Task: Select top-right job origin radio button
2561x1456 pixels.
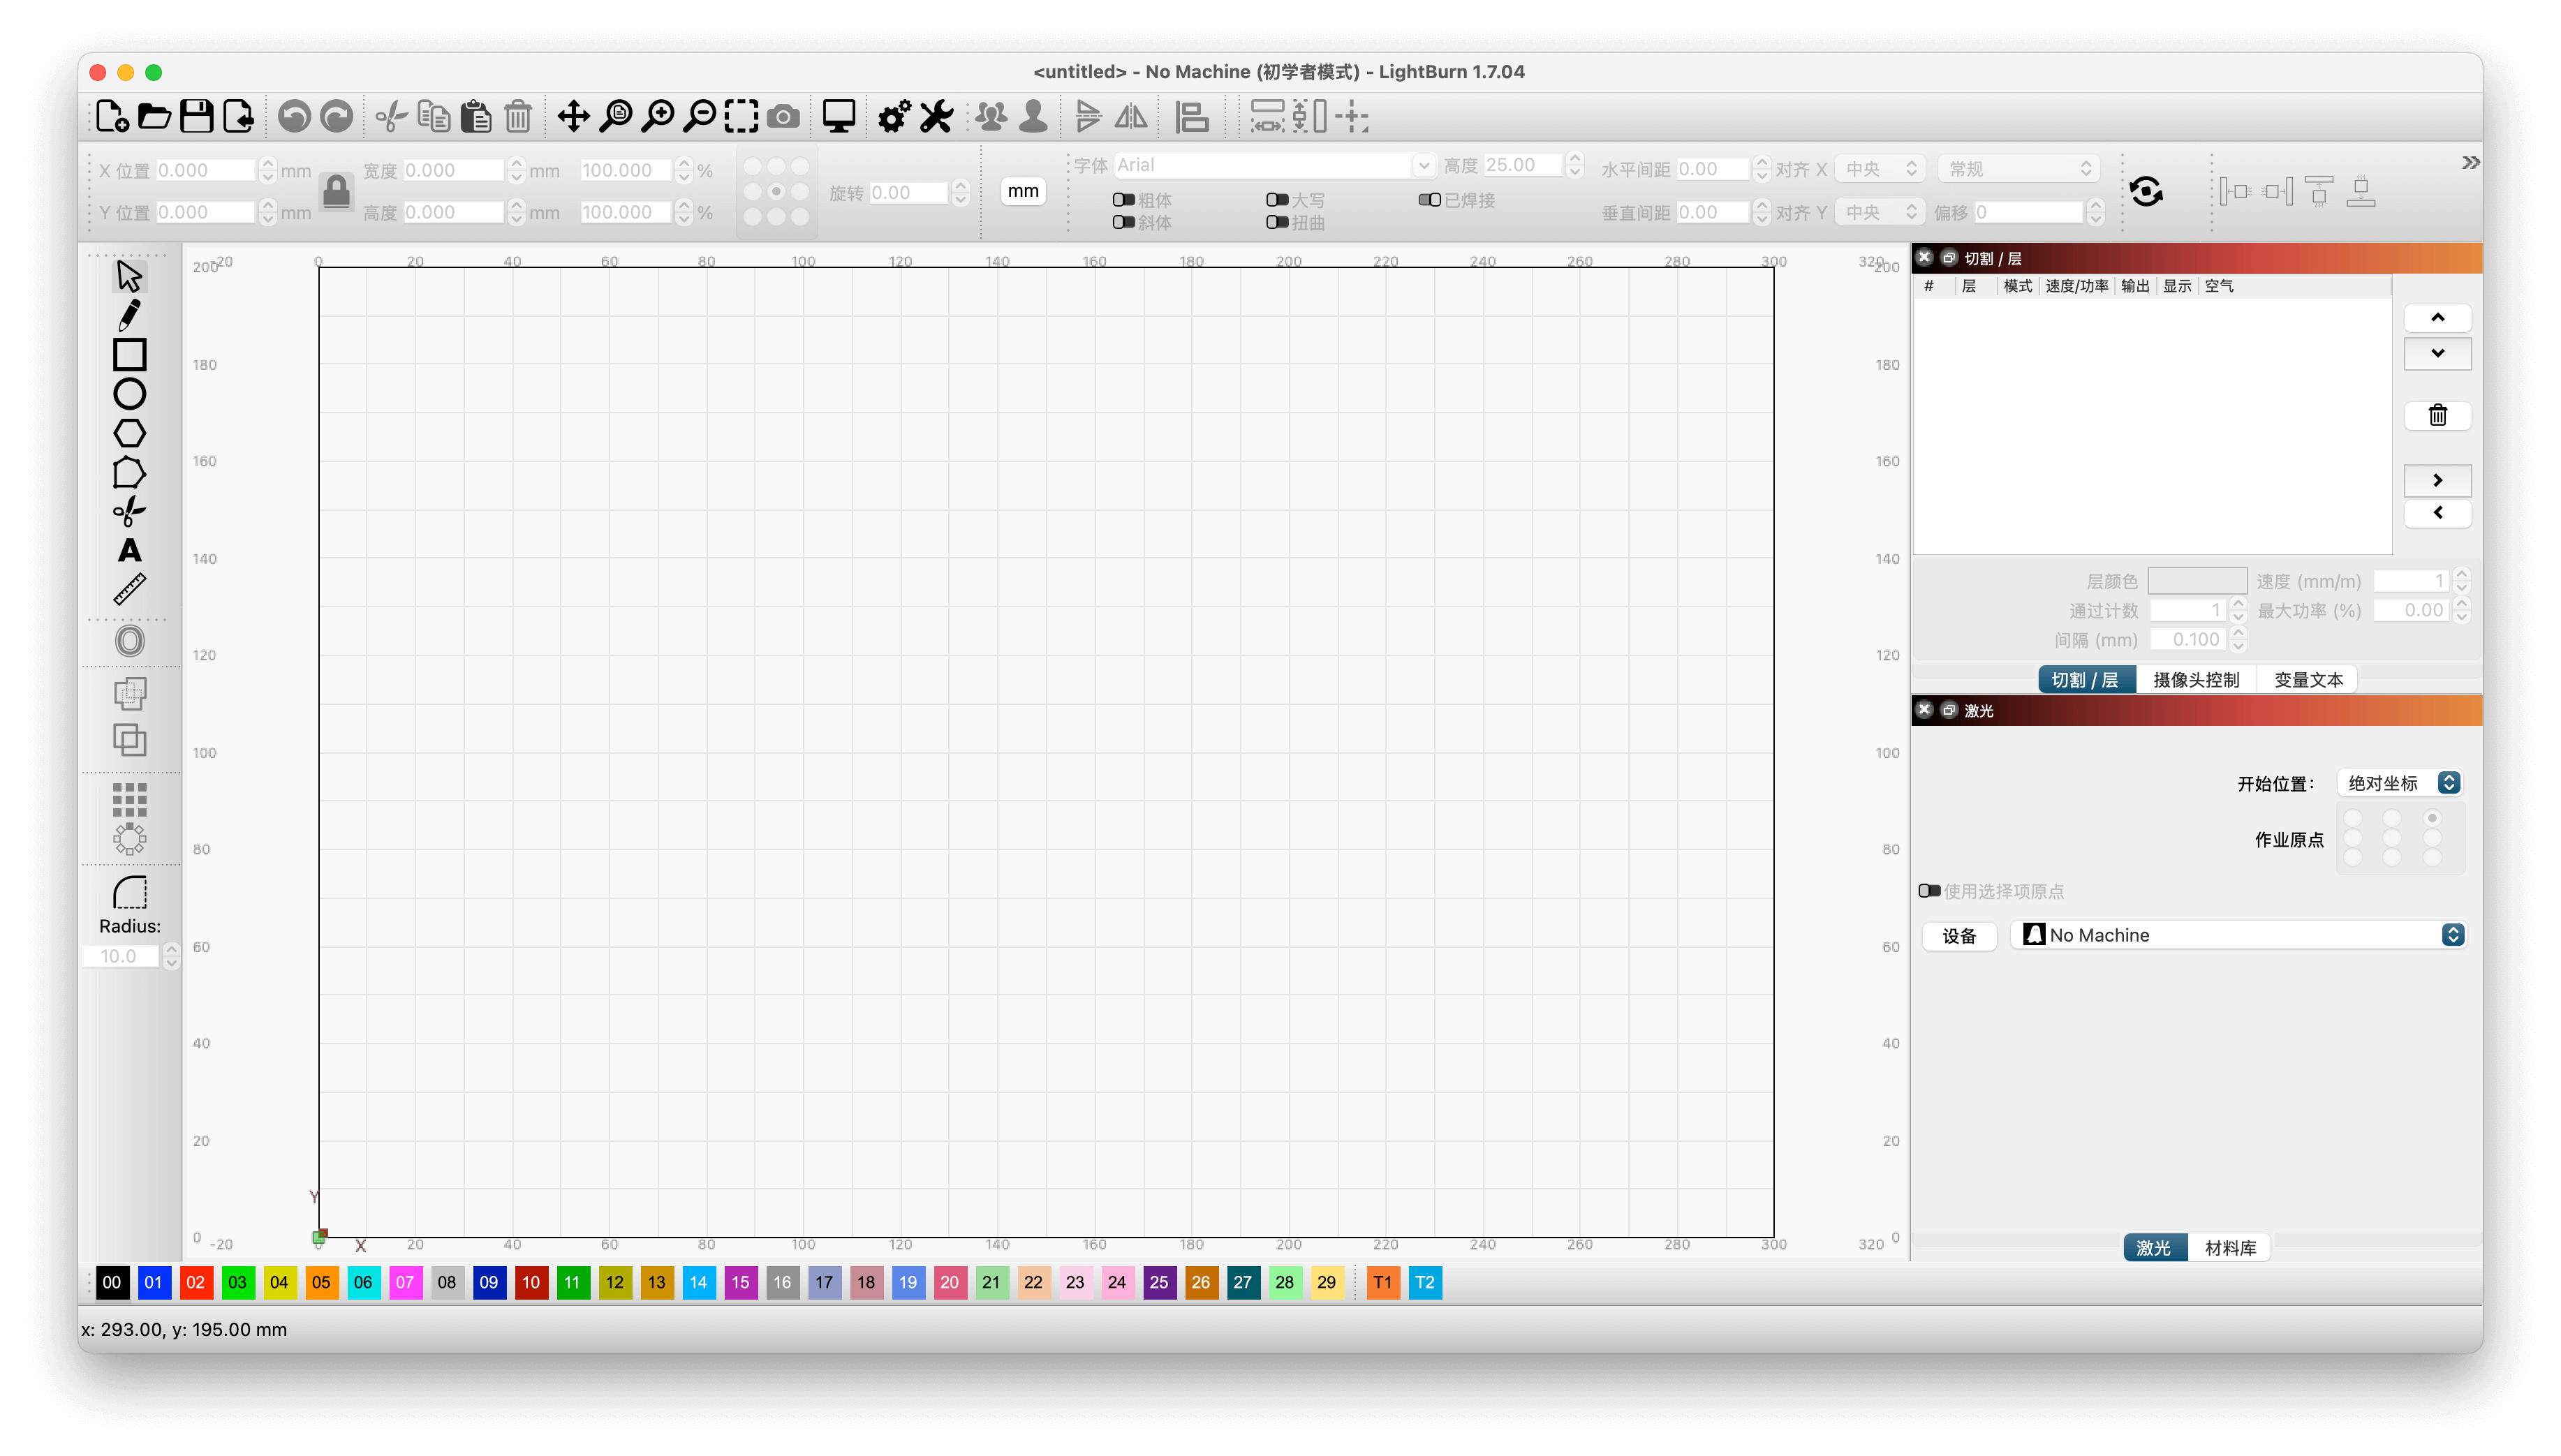Action: coord(2432,818)
